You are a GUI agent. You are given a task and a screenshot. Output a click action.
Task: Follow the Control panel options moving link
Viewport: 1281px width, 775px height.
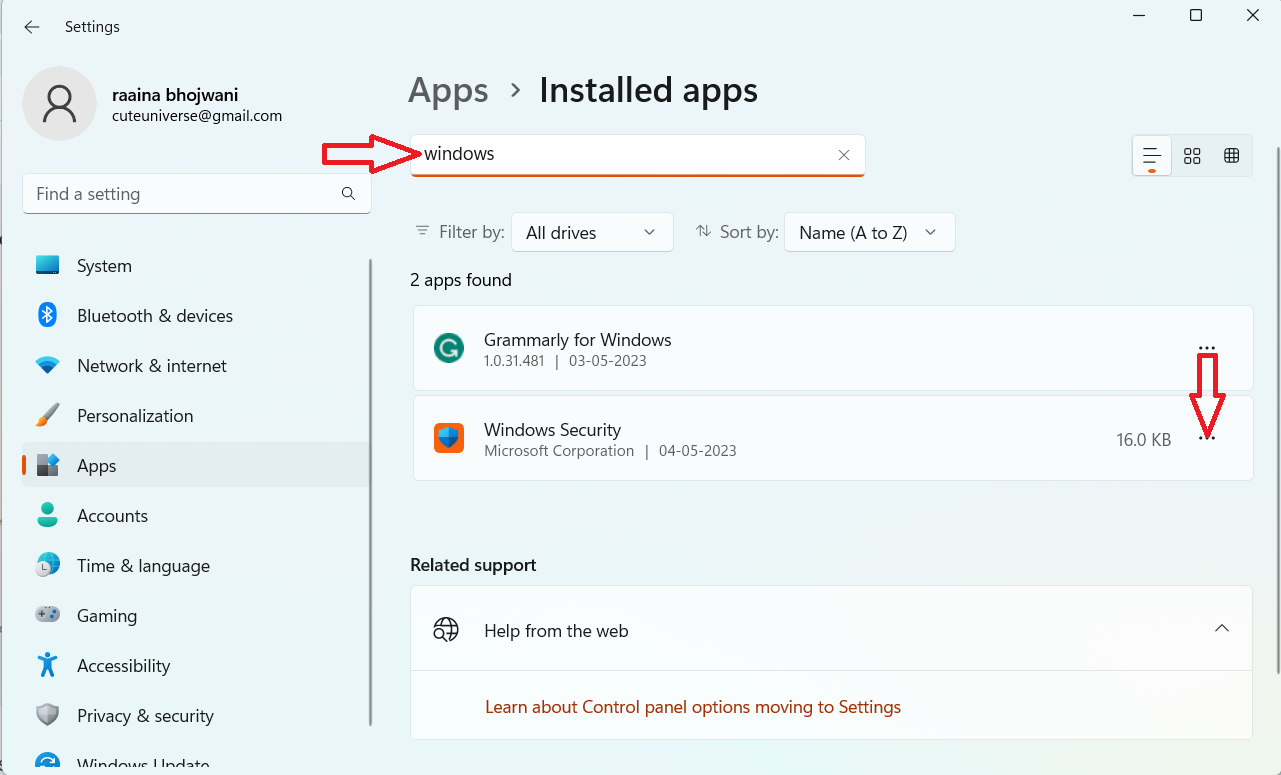coord(692,707)
